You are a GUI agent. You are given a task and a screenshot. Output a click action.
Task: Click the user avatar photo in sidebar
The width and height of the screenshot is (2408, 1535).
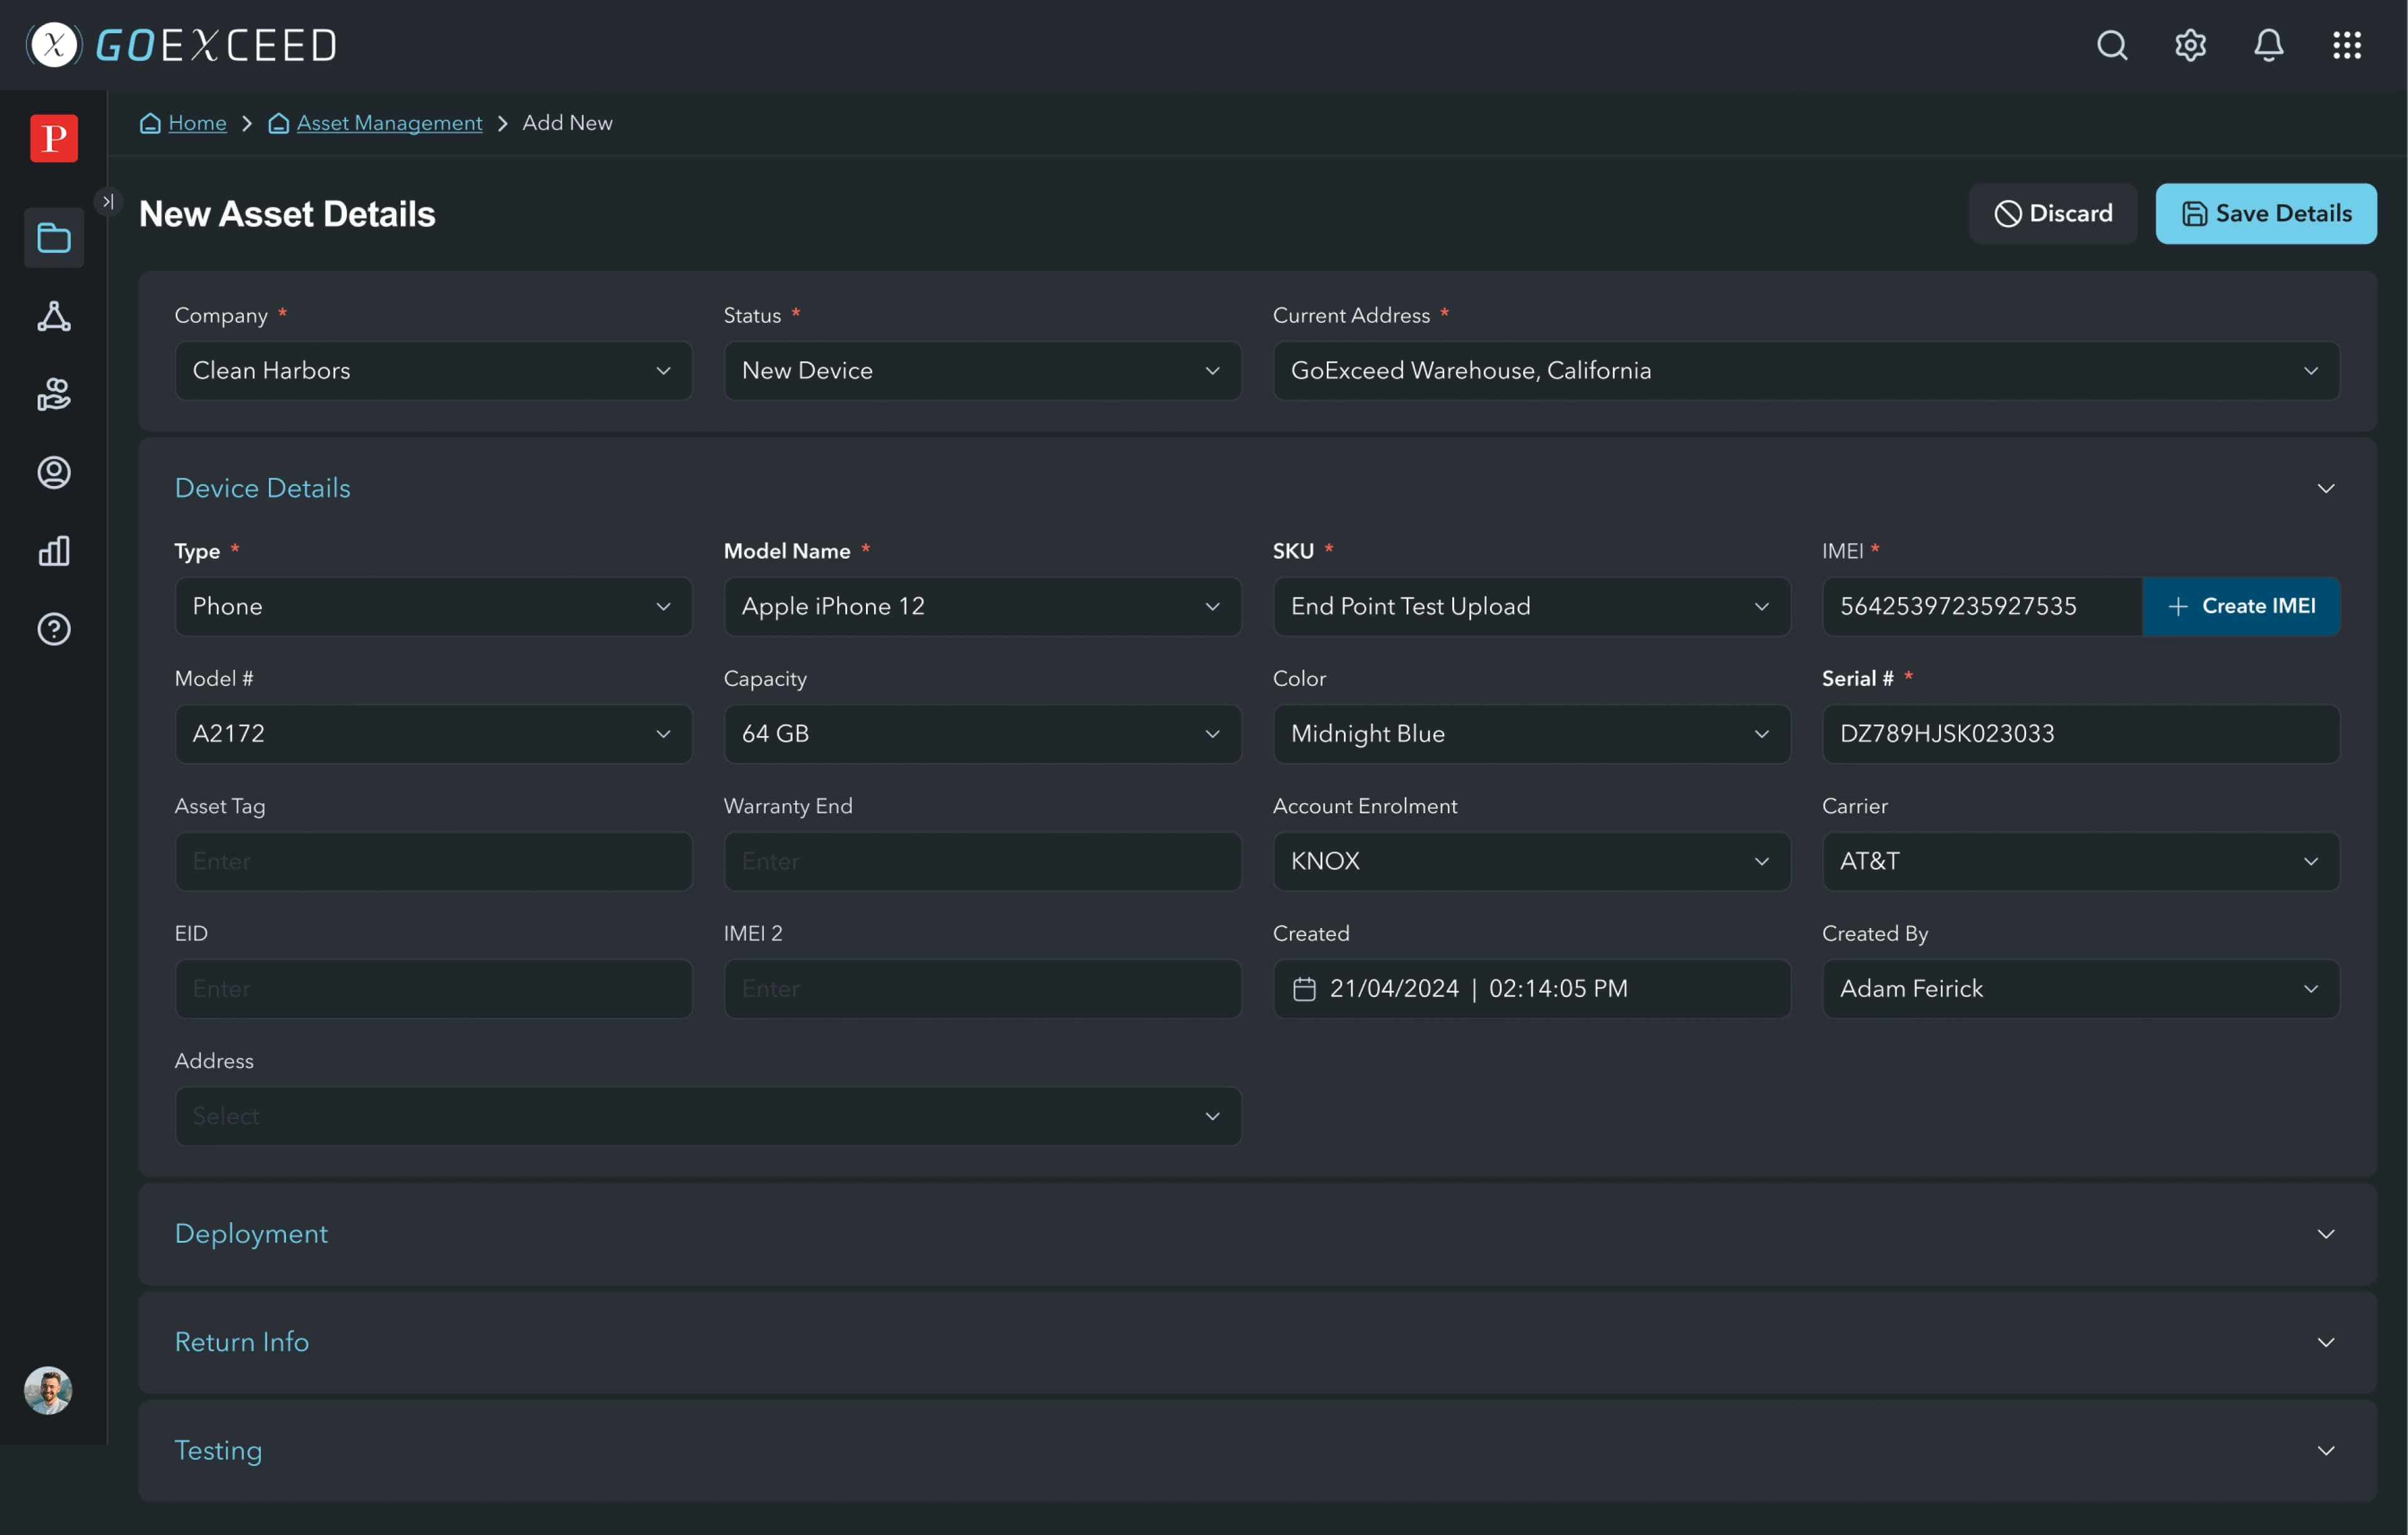click(x=48, y=1390)
